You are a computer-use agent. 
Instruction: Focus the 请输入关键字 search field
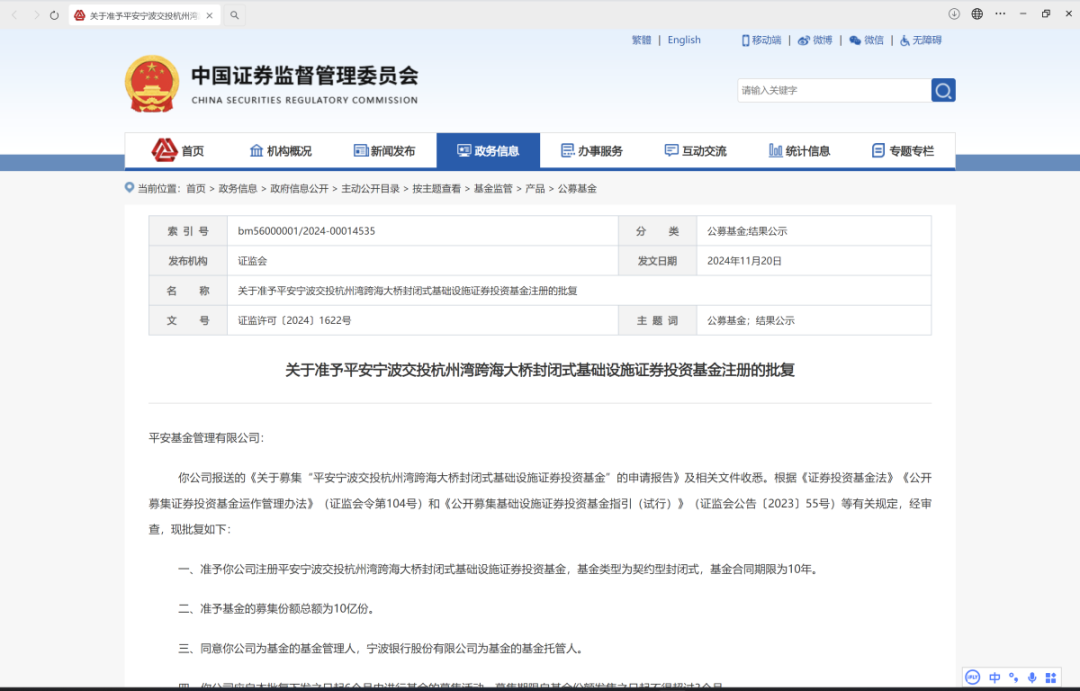pos(833,90)
